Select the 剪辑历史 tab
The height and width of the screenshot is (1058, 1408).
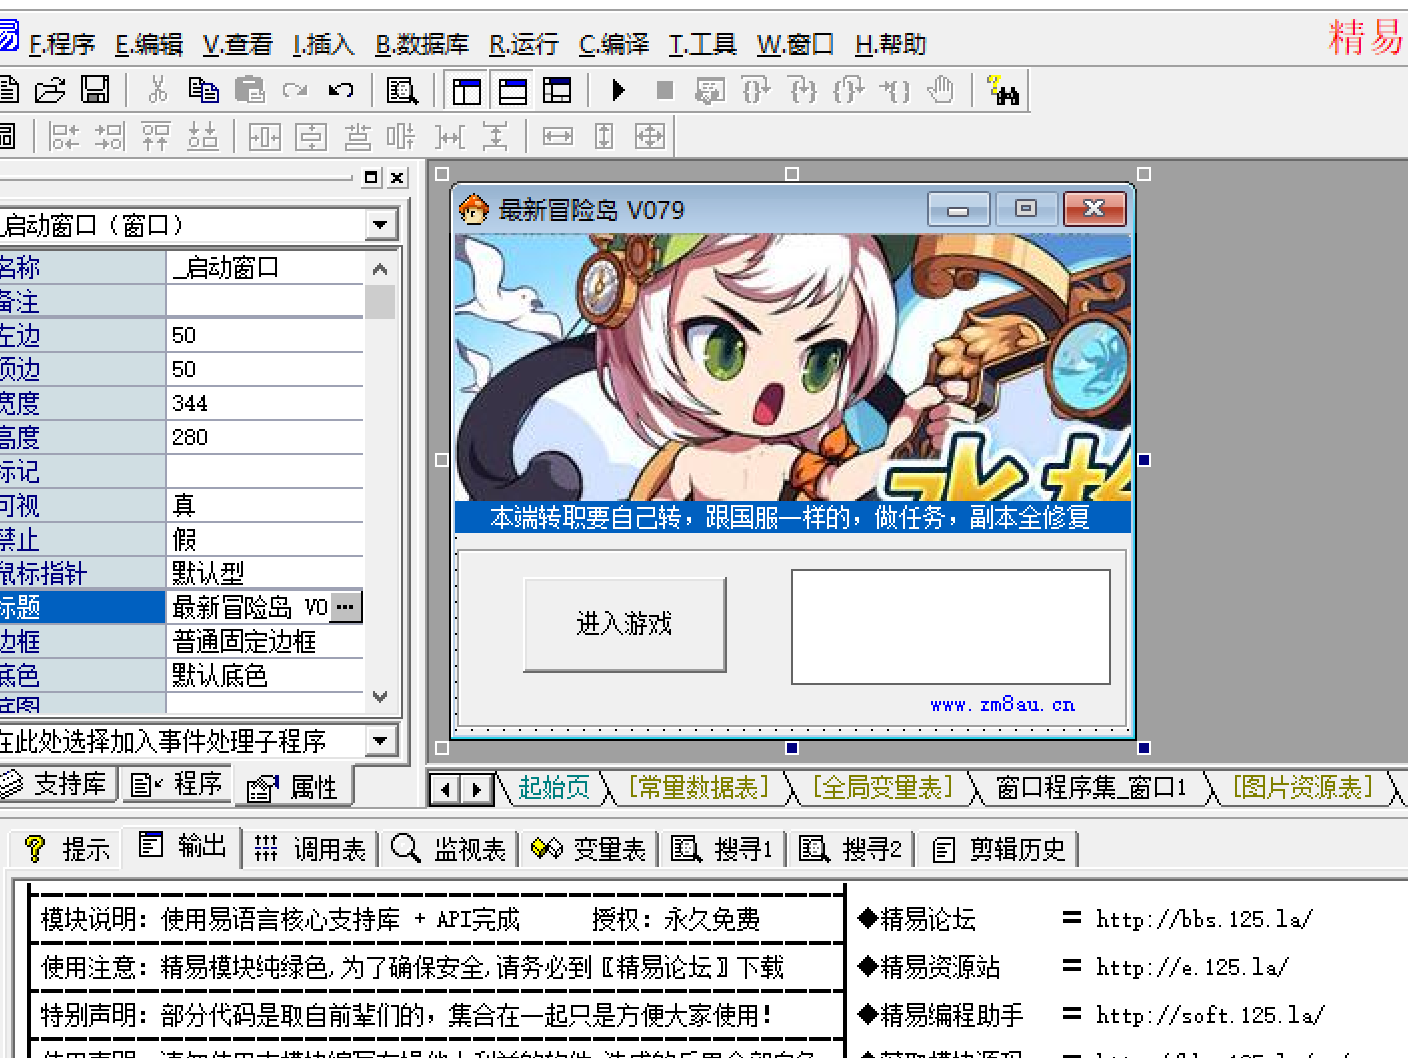[999, 849]
